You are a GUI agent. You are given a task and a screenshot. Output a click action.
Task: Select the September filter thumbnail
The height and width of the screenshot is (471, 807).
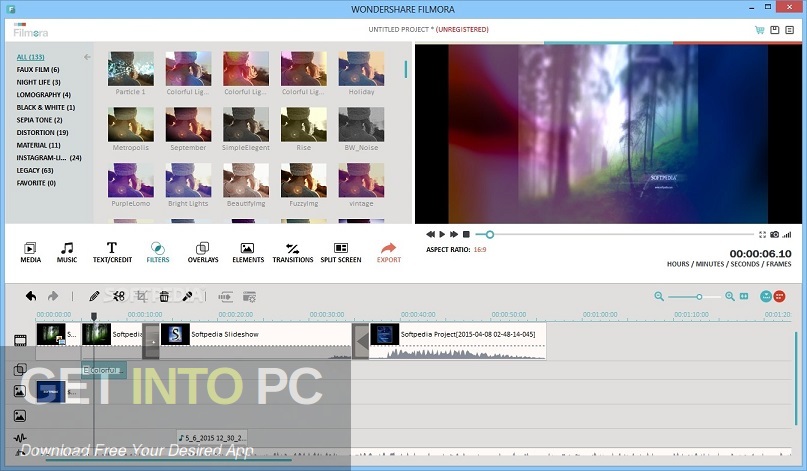tap(188, 124)
